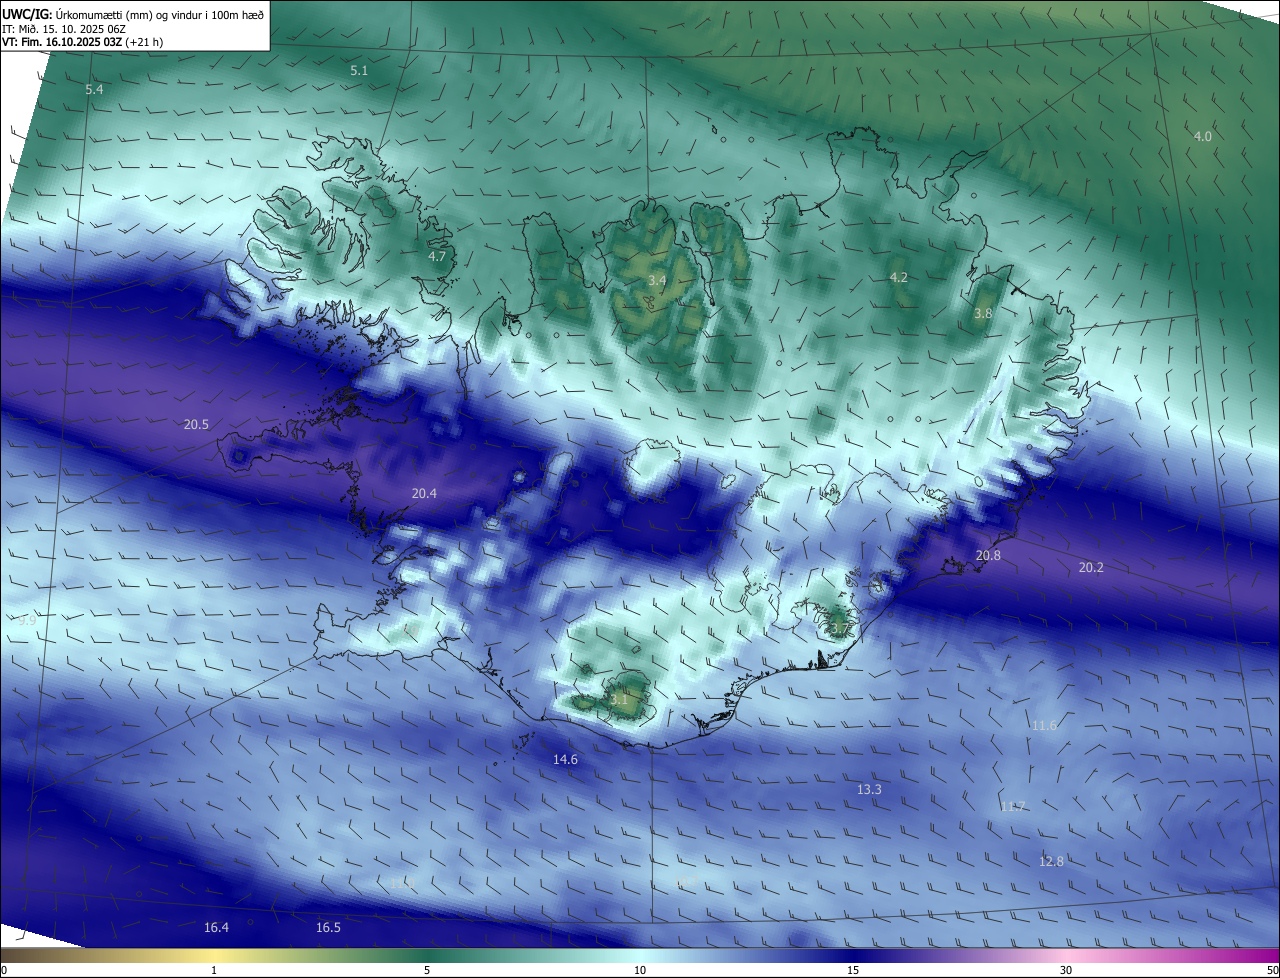Click the color scale tick labeled 30
1280x978 pixels.
(1066, 970)
